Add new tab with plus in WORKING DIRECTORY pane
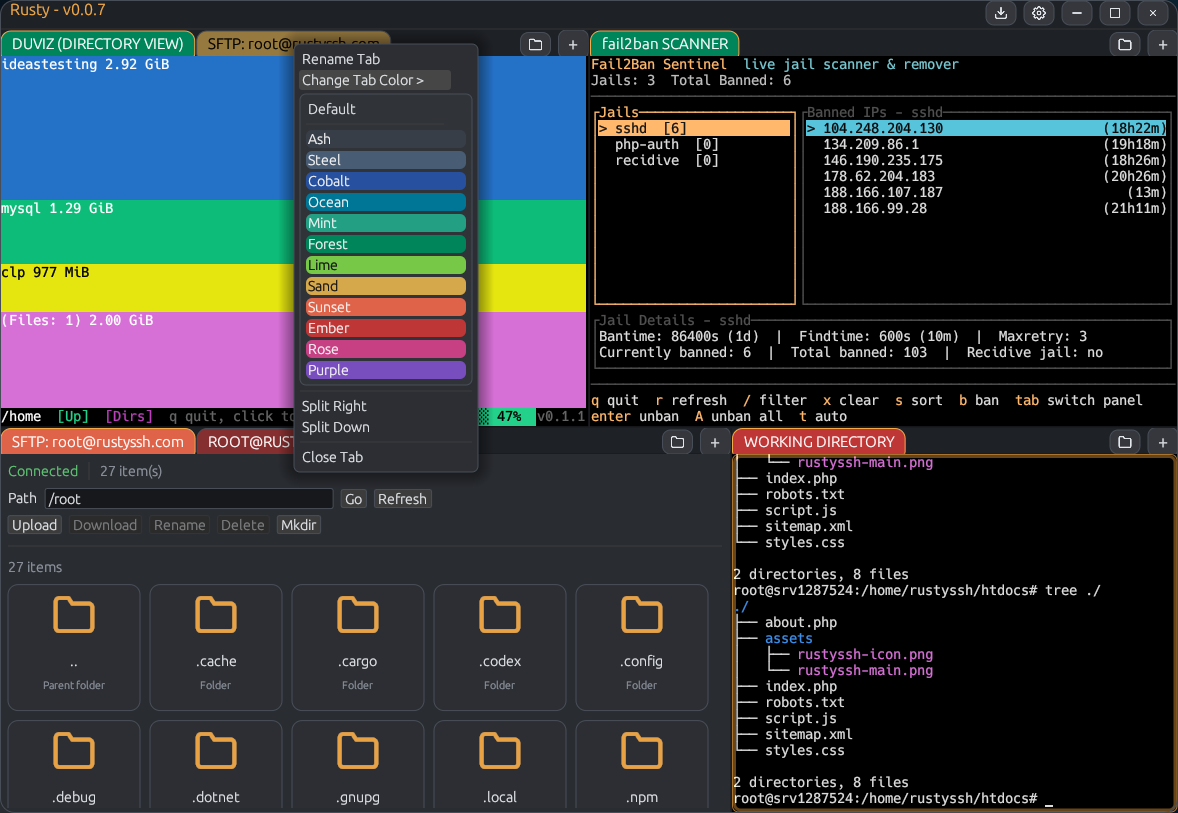 [1162, 442]
